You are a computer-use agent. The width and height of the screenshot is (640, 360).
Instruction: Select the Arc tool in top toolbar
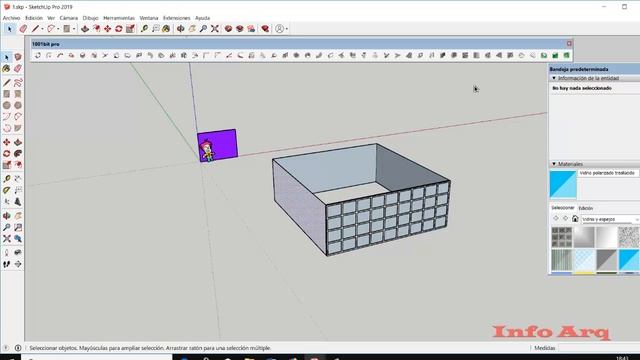click(51, 29)
